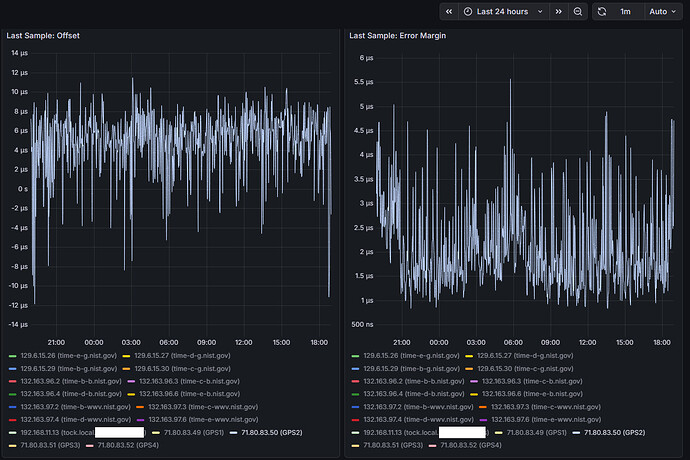Zoom out the time range with magnifier icon
This screenshot has height=460, width=690.
[578, 12]
